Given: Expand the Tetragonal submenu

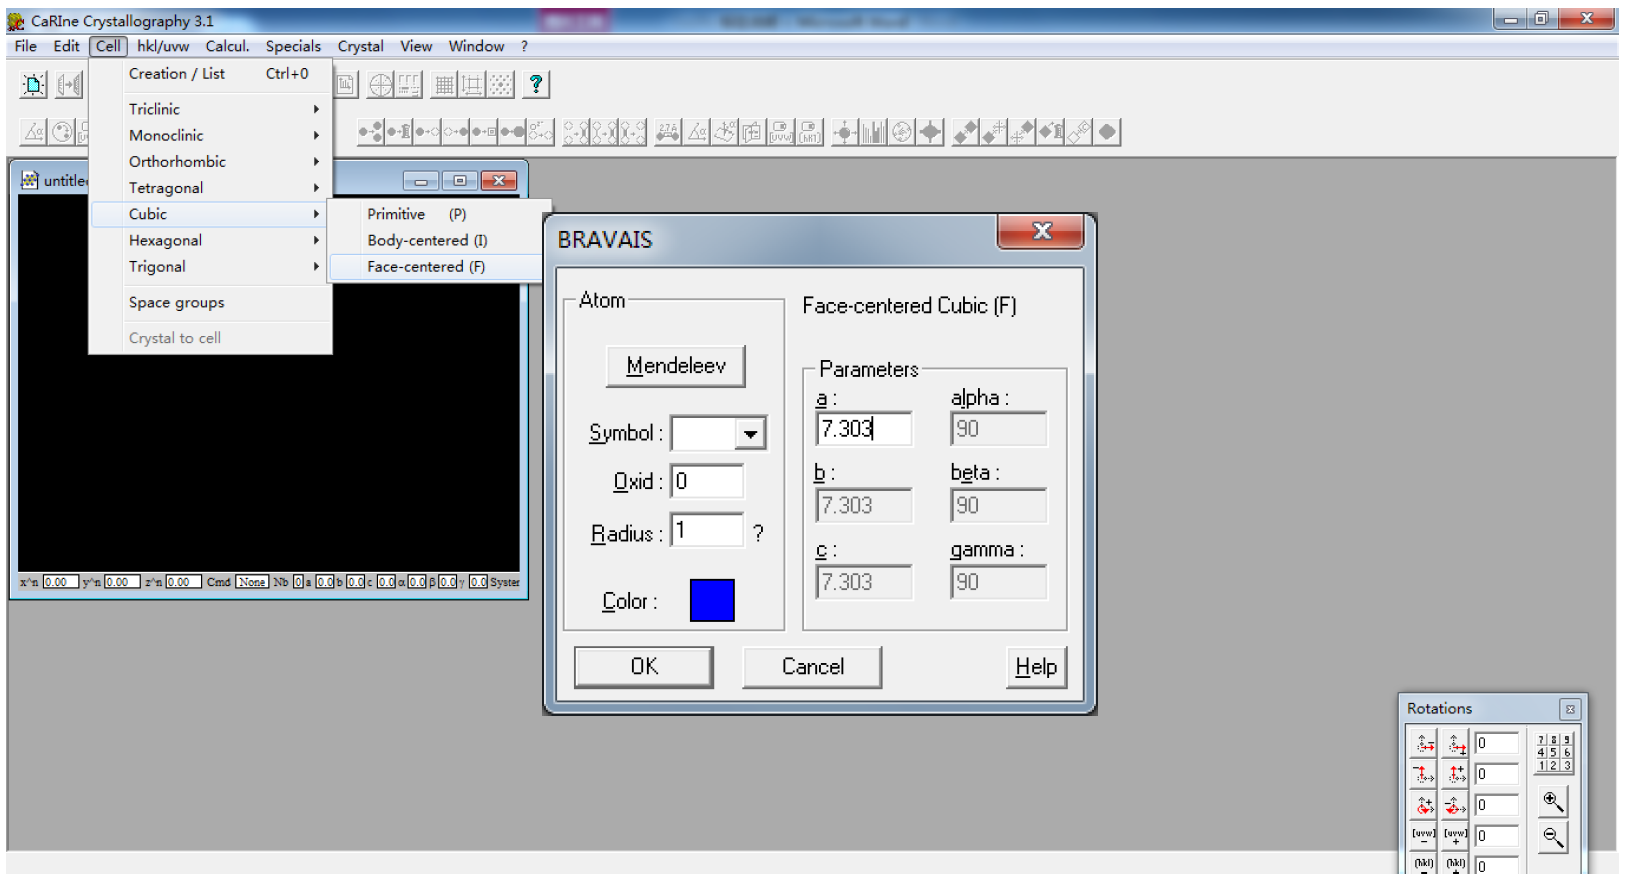Looking at the screenshot, I should tap(210, 188).
